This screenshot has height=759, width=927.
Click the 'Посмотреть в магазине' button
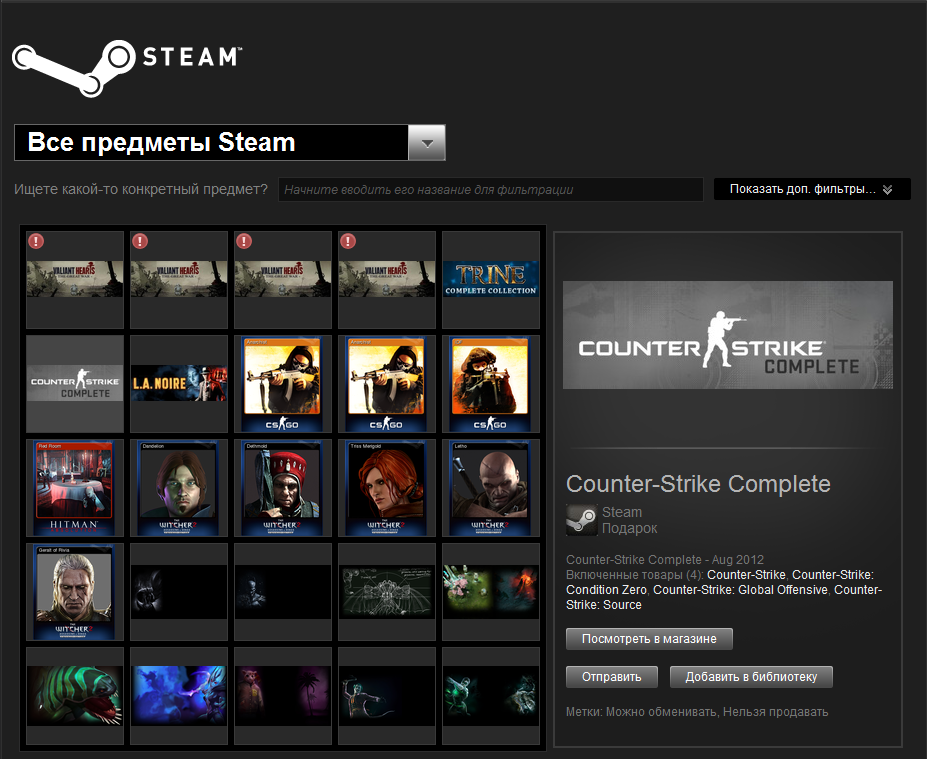(x=649, y=639)
